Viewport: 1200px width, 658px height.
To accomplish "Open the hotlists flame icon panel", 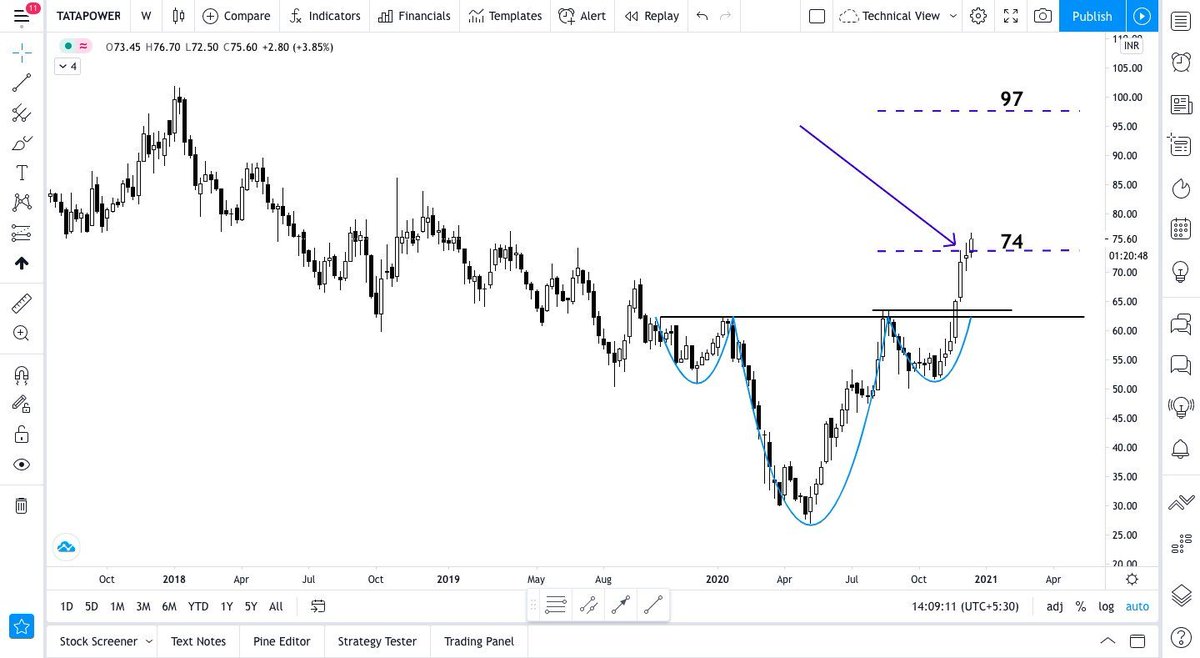I will pyautogui.click(x=1180, y=188).
